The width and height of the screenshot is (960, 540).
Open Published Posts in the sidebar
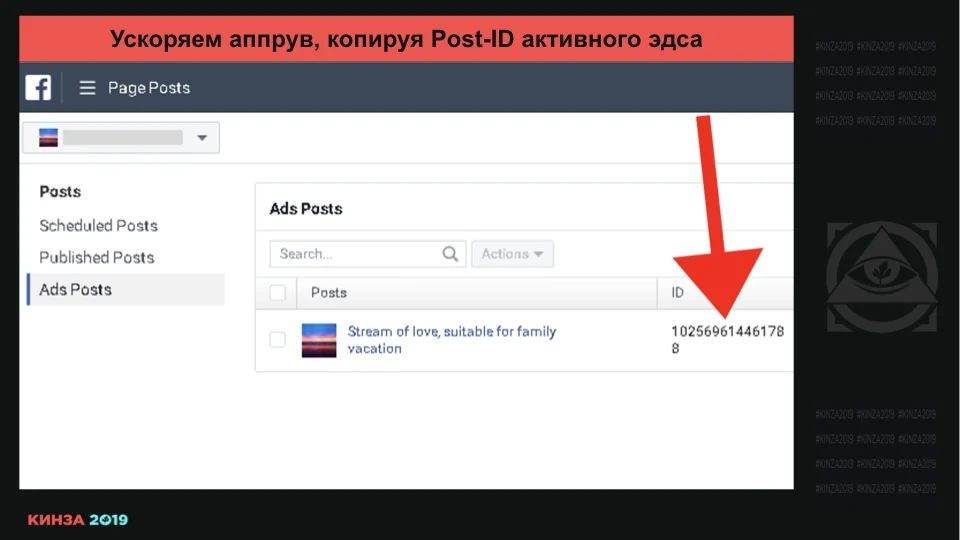click(x=97, y=258)
